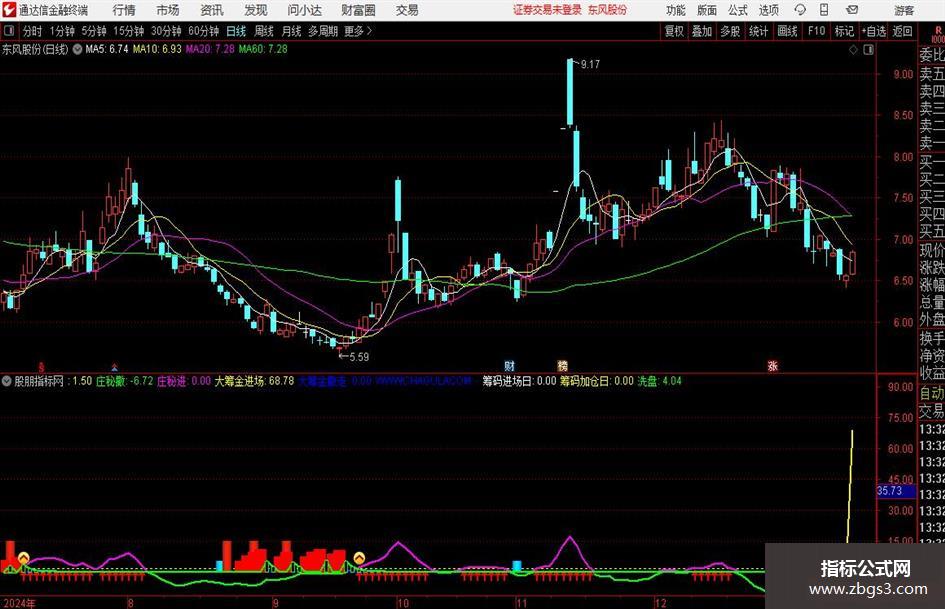Click the 返回 back toolbar button
This screenshot has width=945, height=609.
[902, 31]
